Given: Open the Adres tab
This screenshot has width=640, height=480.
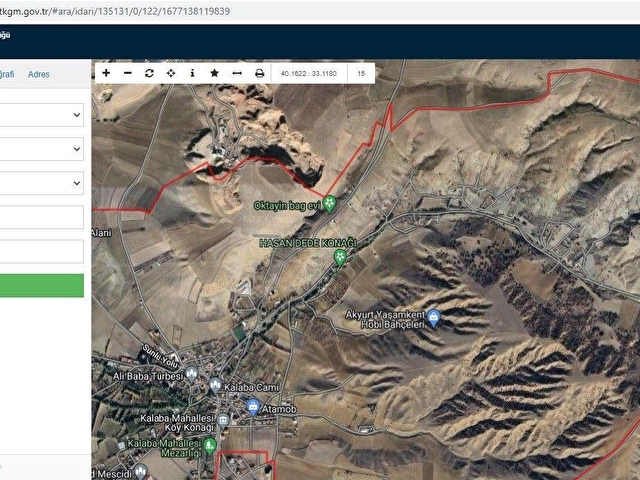Looking at the screenshot, I should pos(39,74).
